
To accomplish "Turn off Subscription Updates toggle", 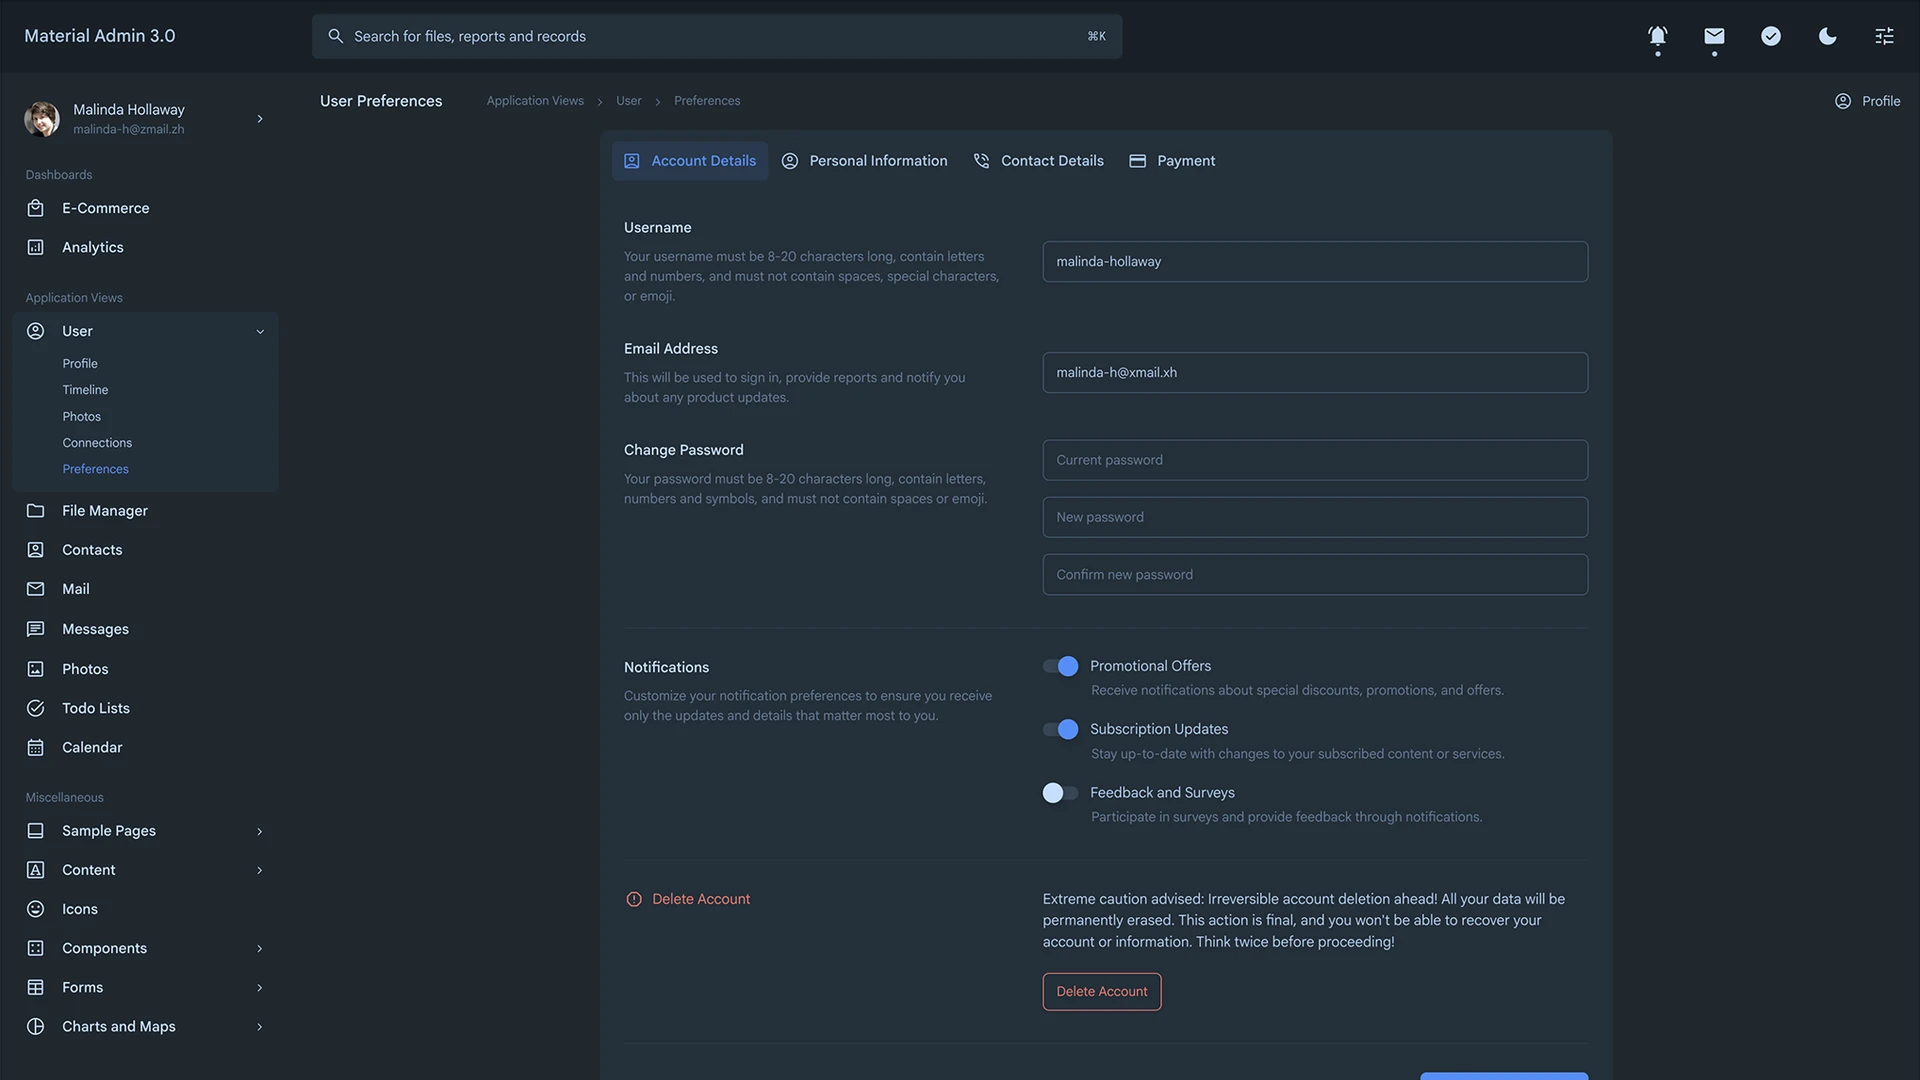I will point(1060,729).
